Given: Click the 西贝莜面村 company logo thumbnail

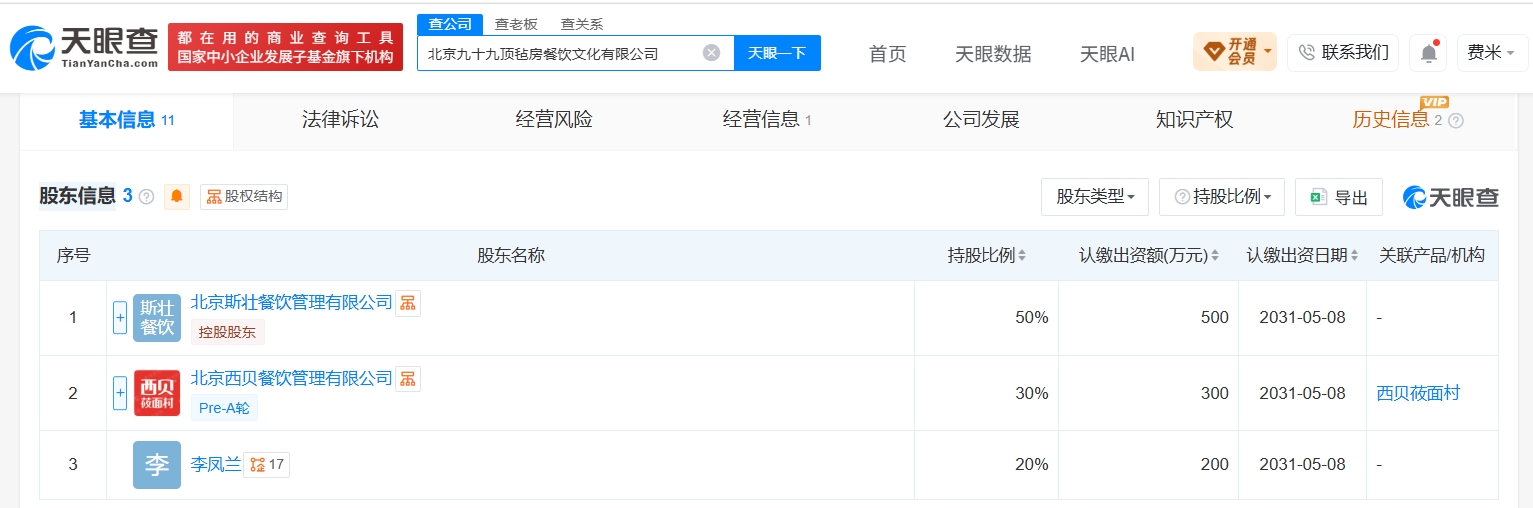Looking at the screenshot, I should 157,393.
